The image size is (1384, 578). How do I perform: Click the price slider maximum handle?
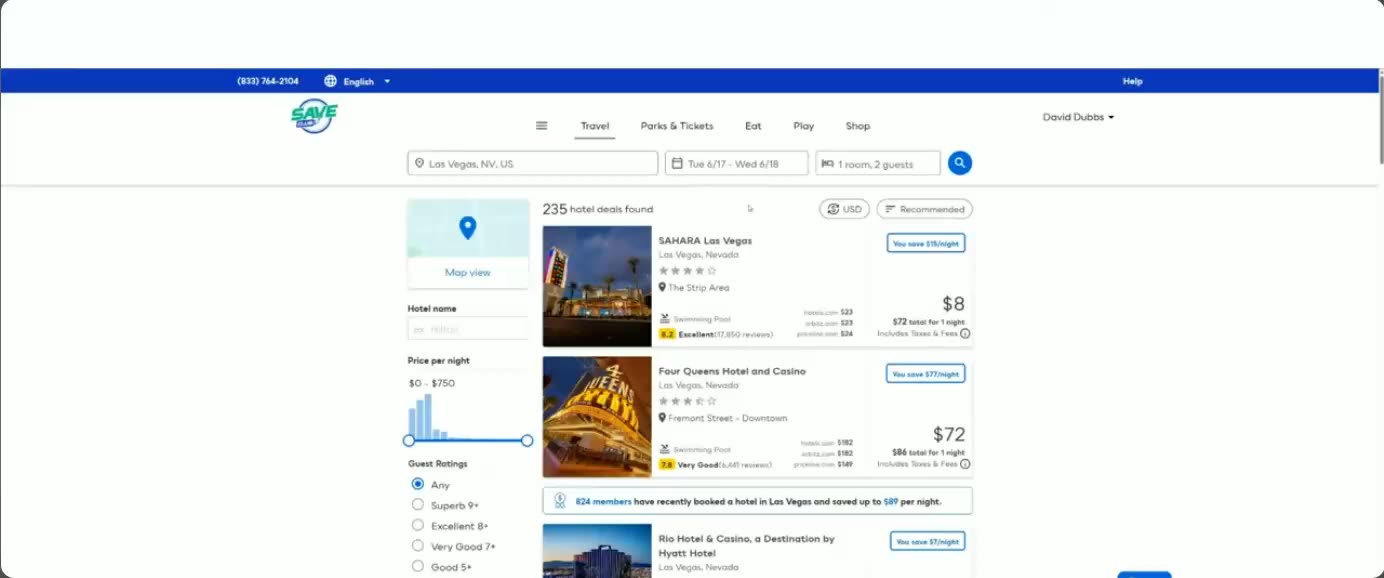coord(527,440)
